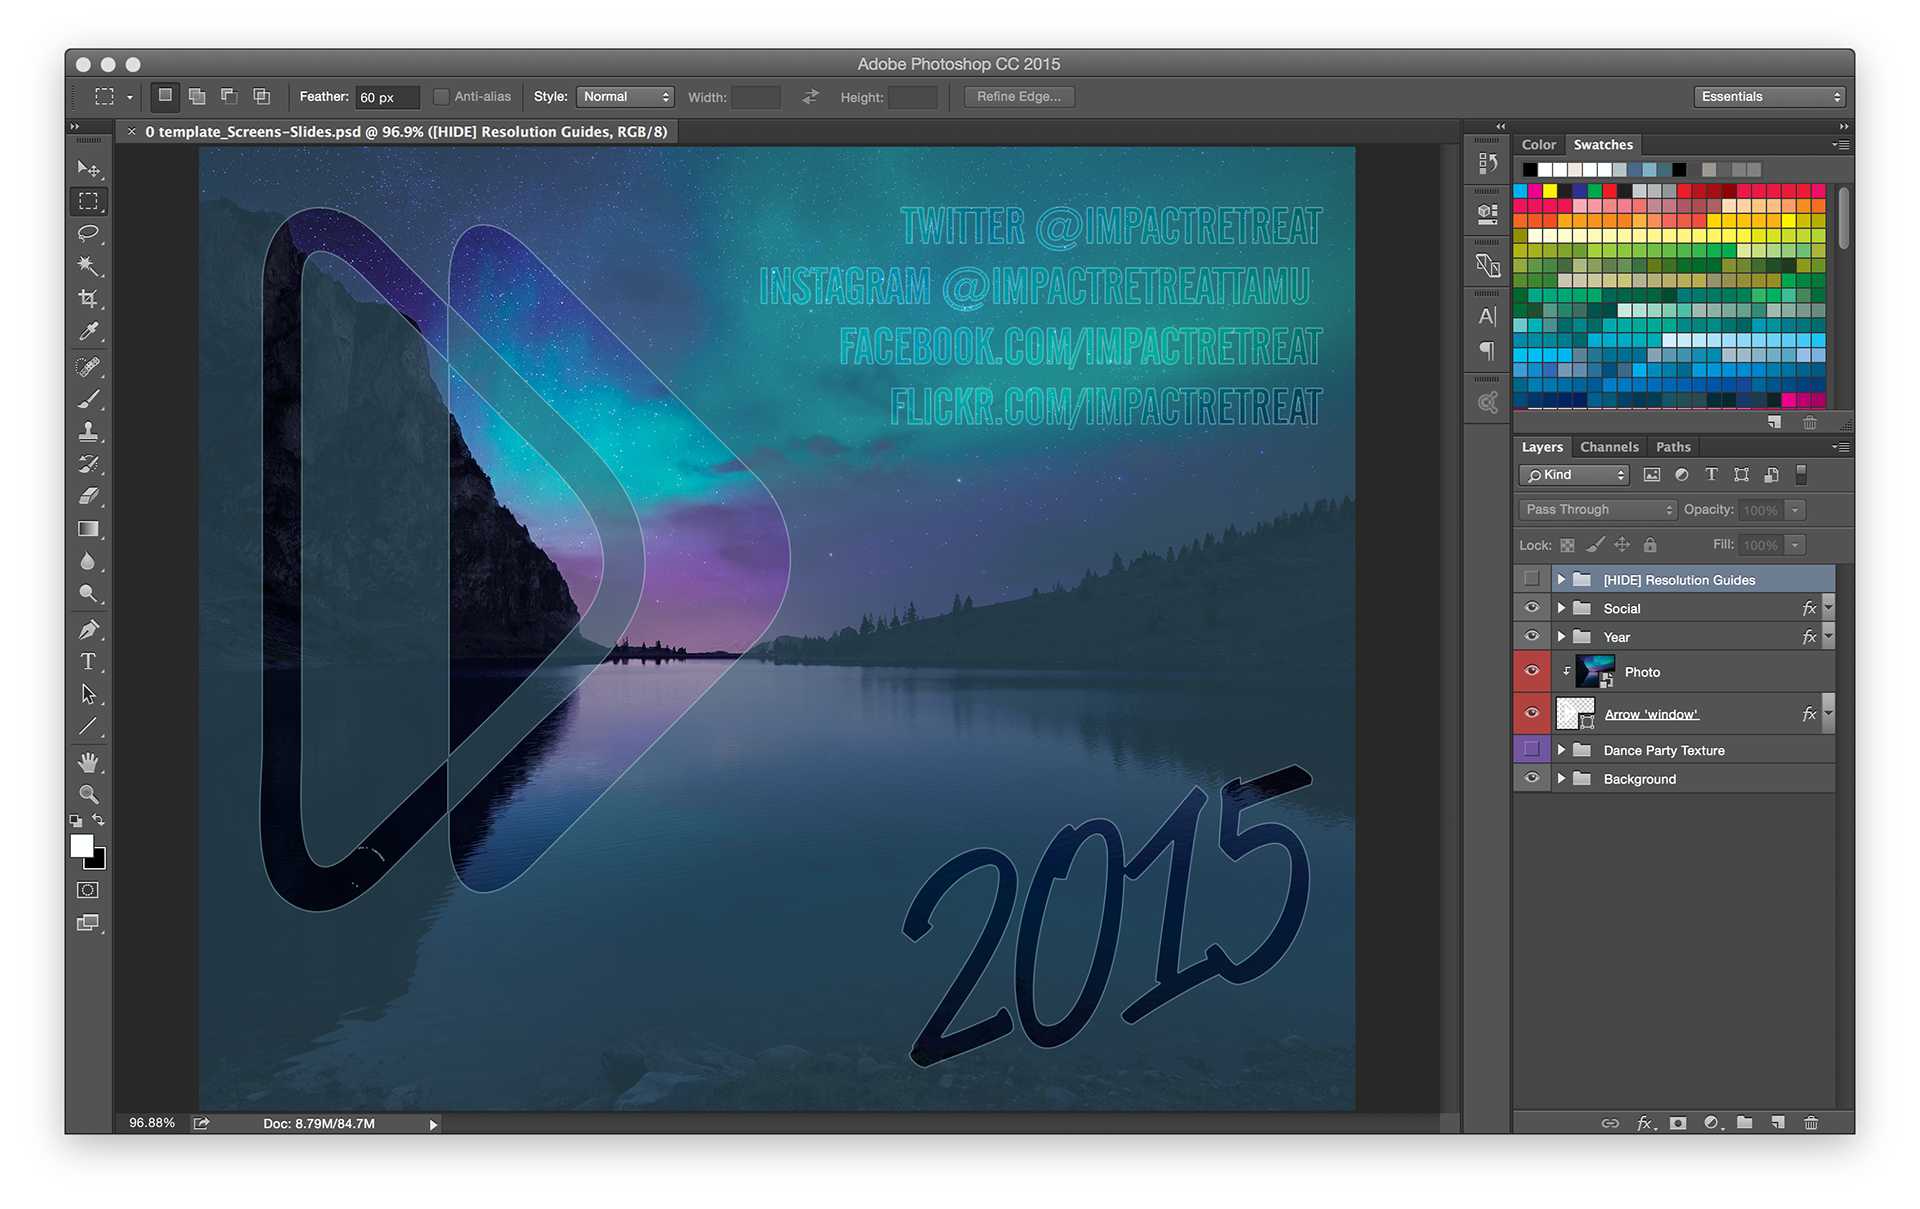Expand the Year layer group
The width and height of the screenshot is (1920, 1209).
(x=1561, y=637)
